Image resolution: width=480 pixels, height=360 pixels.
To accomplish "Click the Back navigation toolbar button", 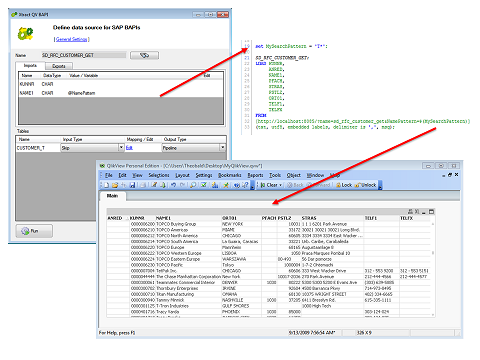I will pos(295,185).
